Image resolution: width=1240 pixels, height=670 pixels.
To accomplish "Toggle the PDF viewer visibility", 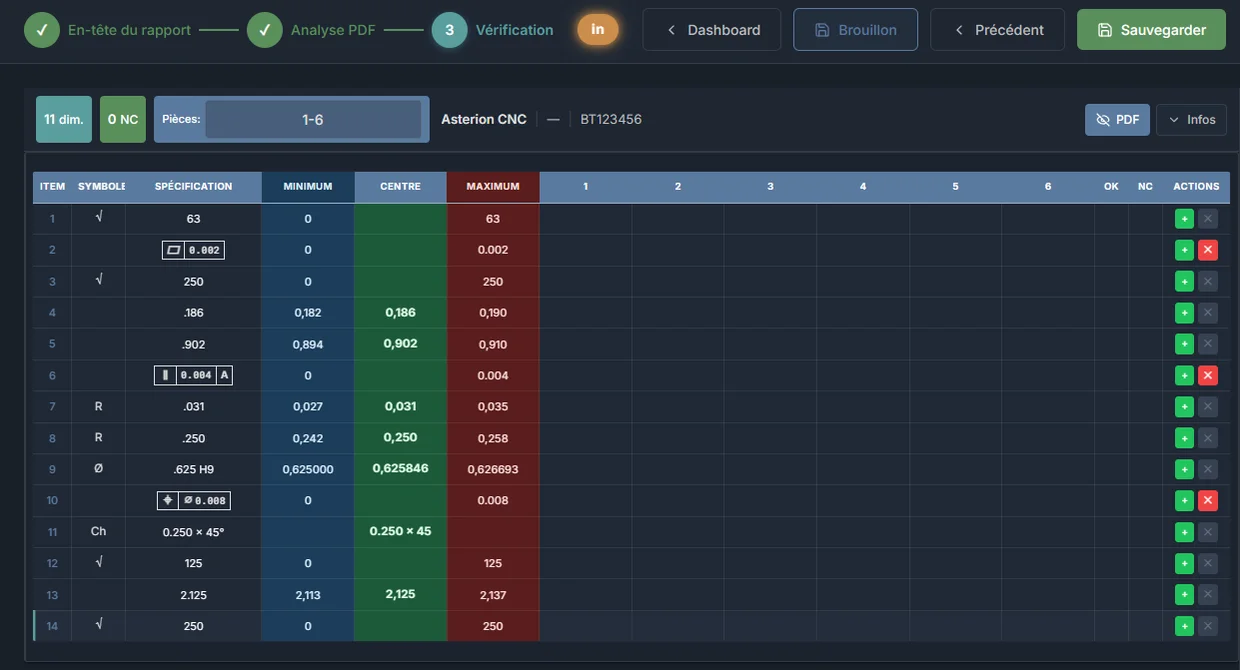I will pyautogui.click(x=1117, y=120).
